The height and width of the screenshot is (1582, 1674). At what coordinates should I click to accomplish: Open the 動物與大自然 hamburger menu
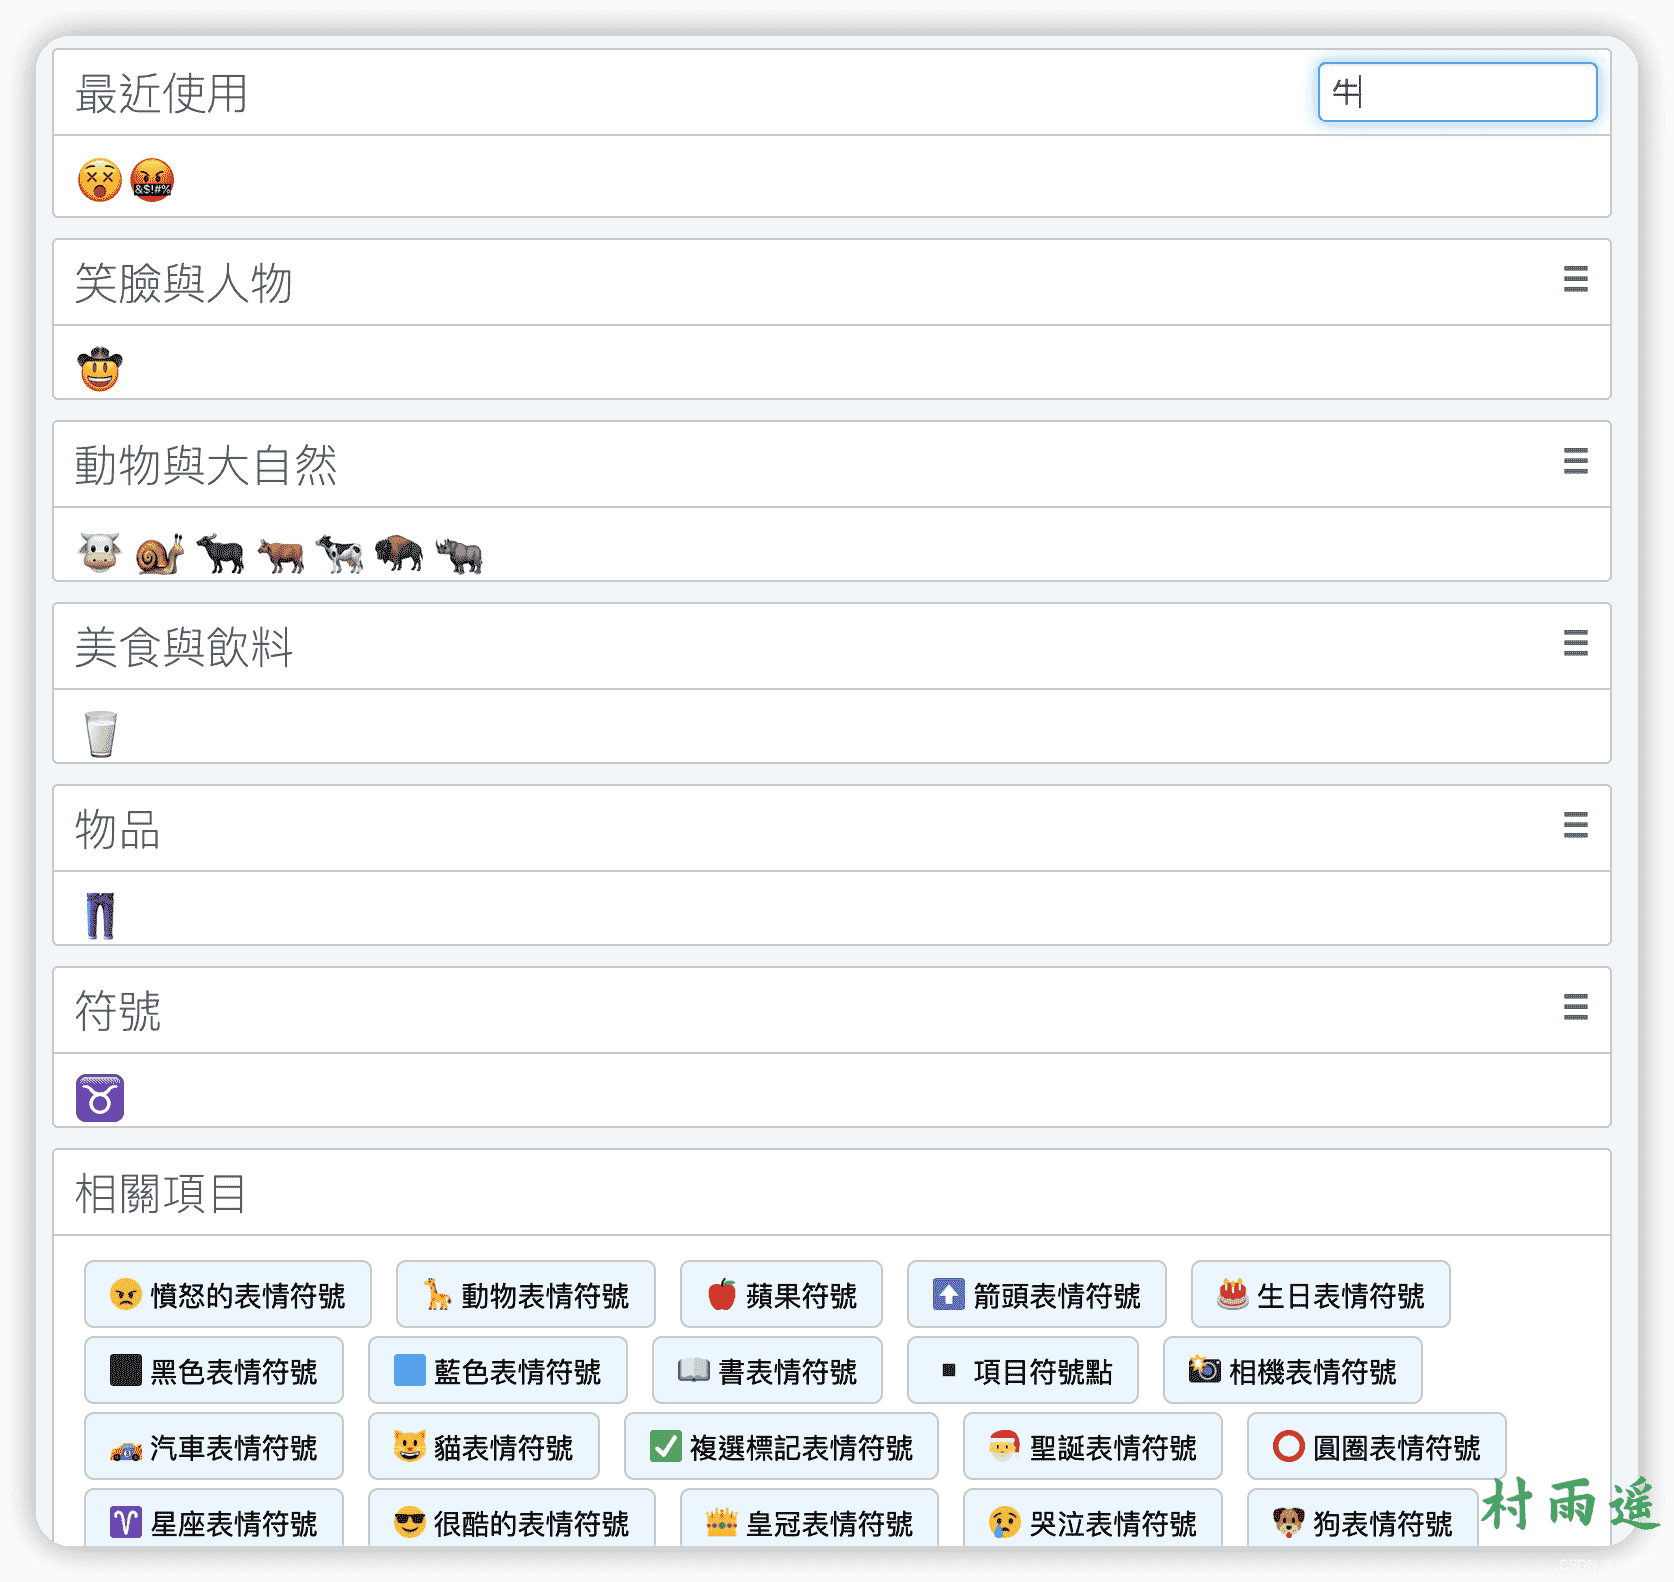[x=1575, y=461]
